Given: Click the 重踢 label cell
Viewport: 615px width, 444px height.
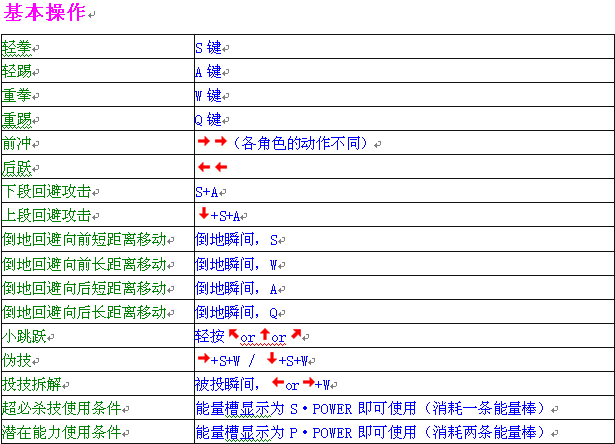Looking at the screenshot, I should click(18, 119).
